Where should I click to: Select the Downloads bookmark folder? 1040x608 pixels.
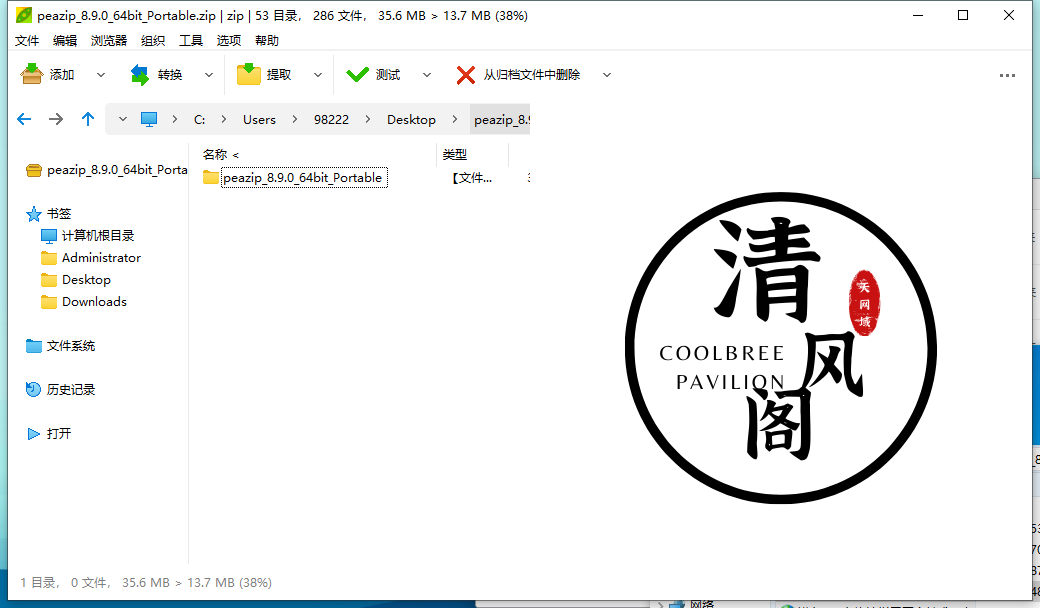point(94,302)
